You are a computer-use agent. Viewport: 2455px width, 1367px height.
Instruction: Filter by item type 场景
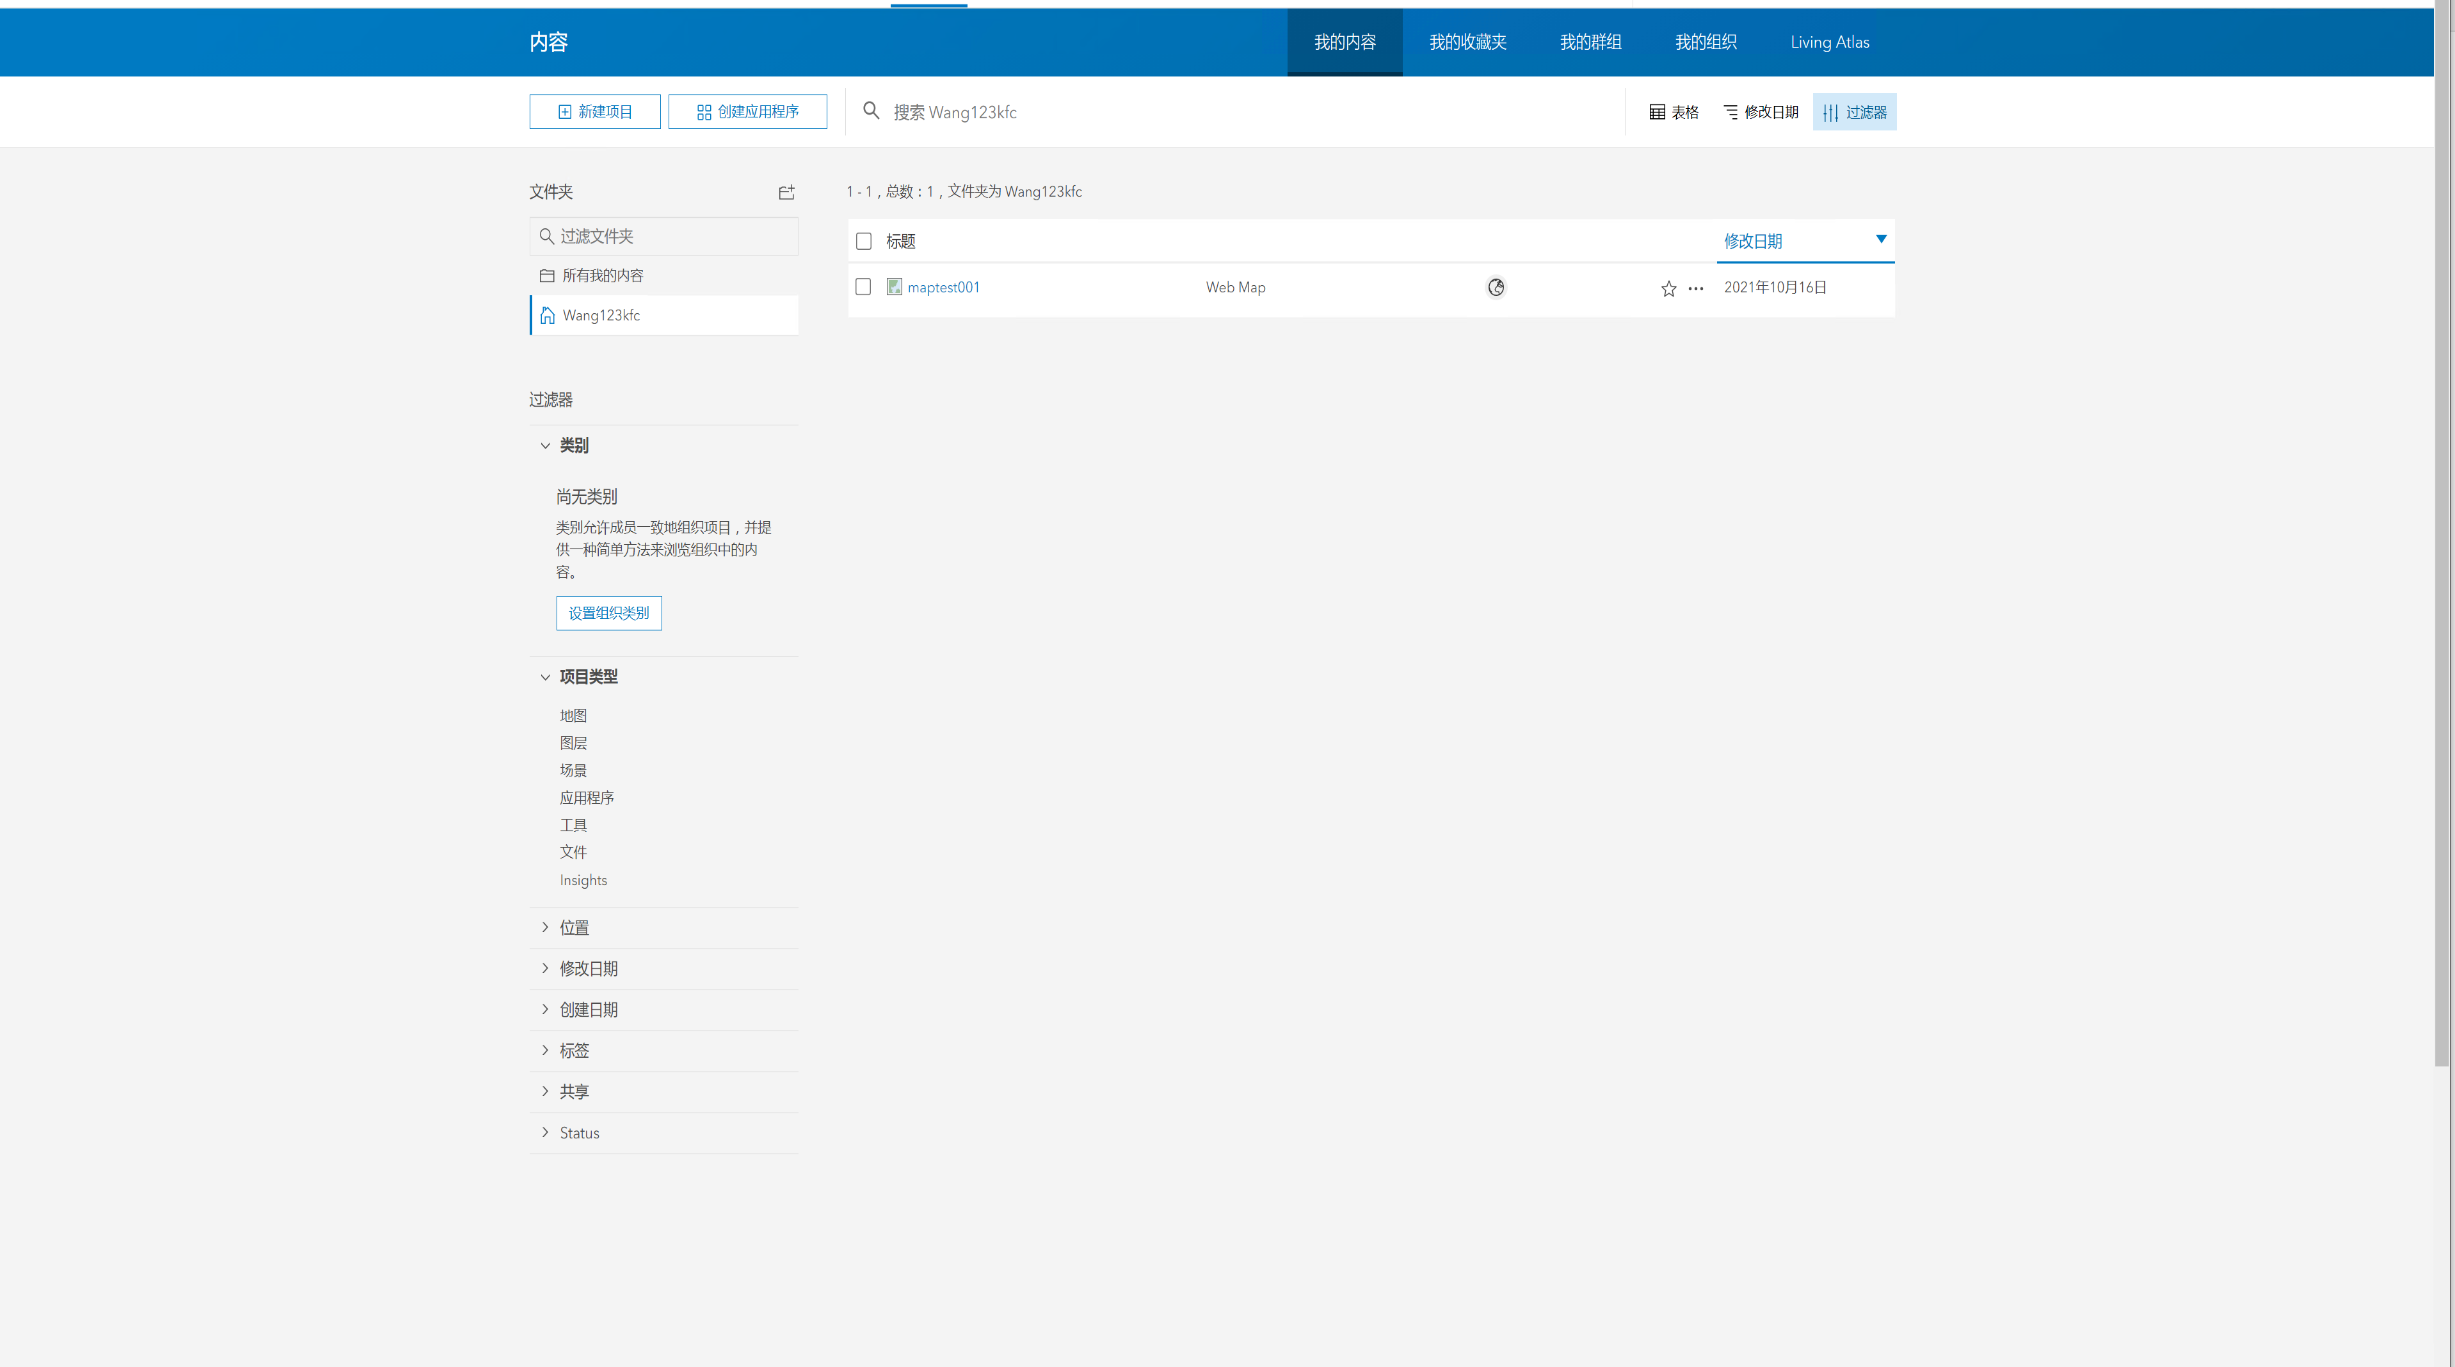(573, 770)
